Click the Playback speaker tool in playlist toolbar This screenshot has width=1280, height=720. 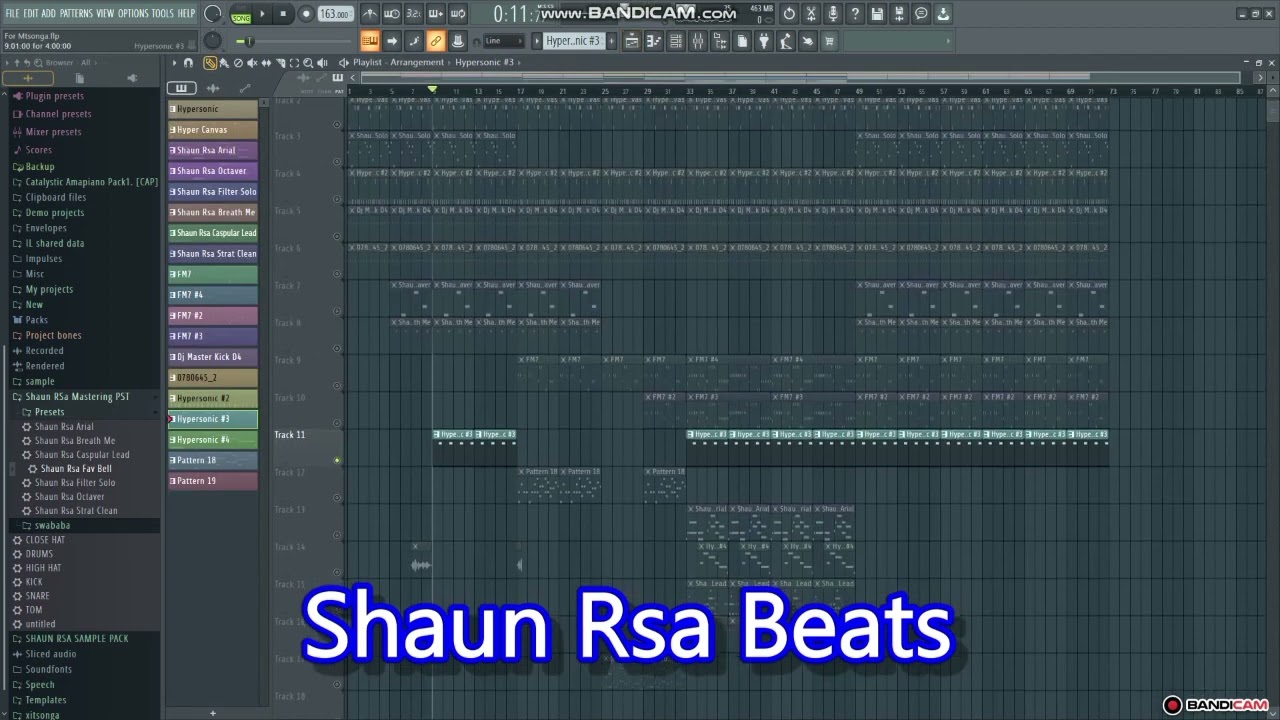[322, 63]
